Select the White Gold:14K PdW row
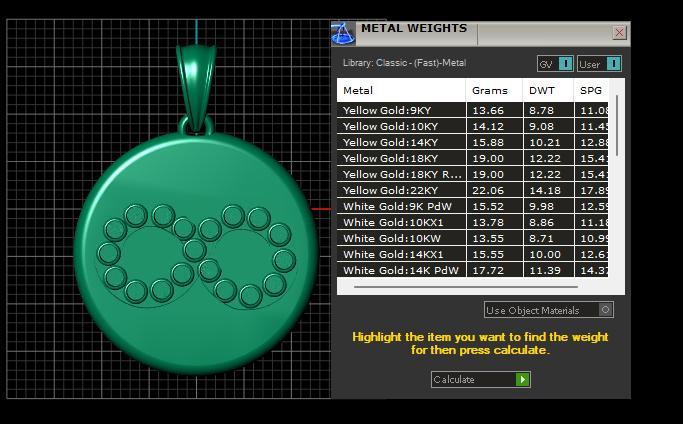This screenshot has height=424, width=683. 473,270
